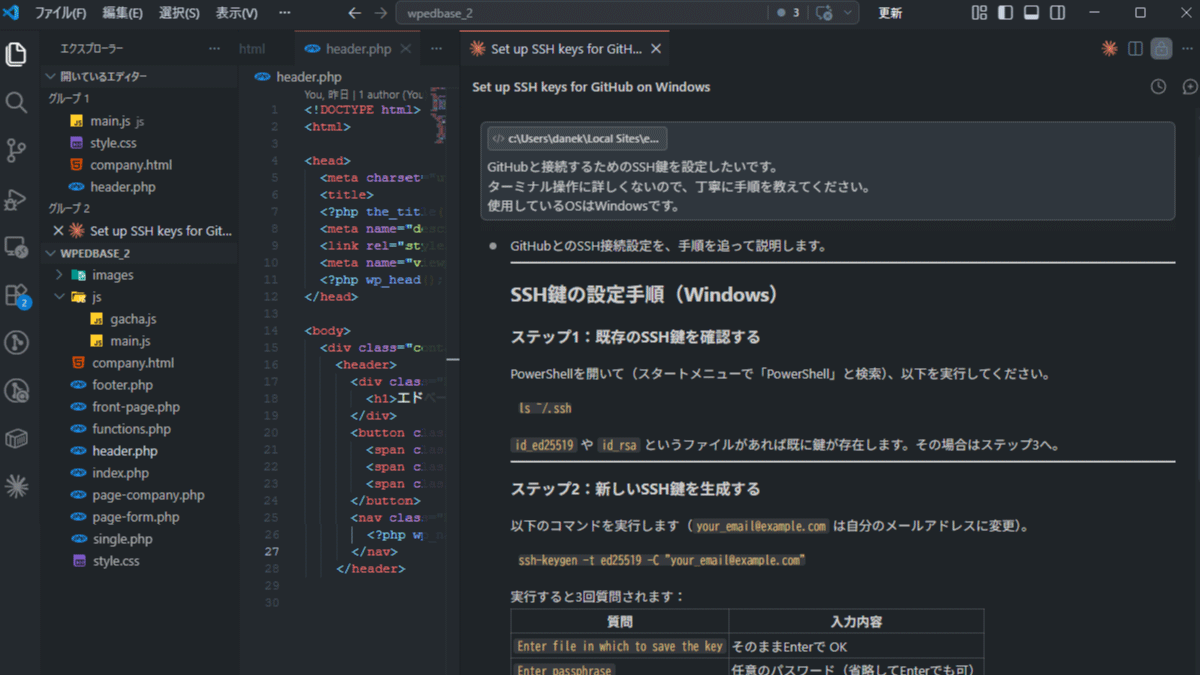
Task: Open the additional menus ellipsis in menu bar
Action: coord(285,13)
